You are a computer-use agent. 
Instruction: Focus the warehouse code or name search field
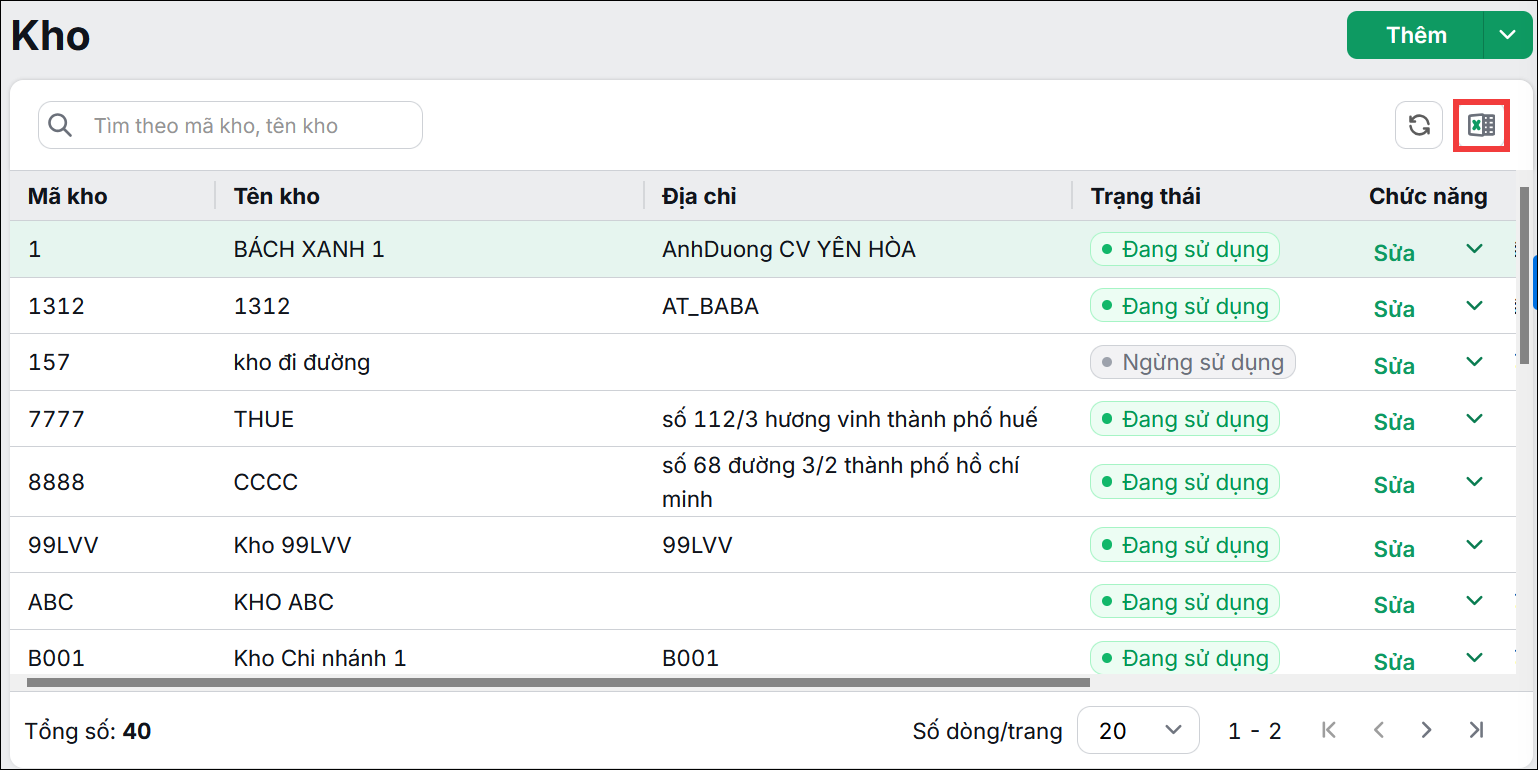click(x=230, y=125)
